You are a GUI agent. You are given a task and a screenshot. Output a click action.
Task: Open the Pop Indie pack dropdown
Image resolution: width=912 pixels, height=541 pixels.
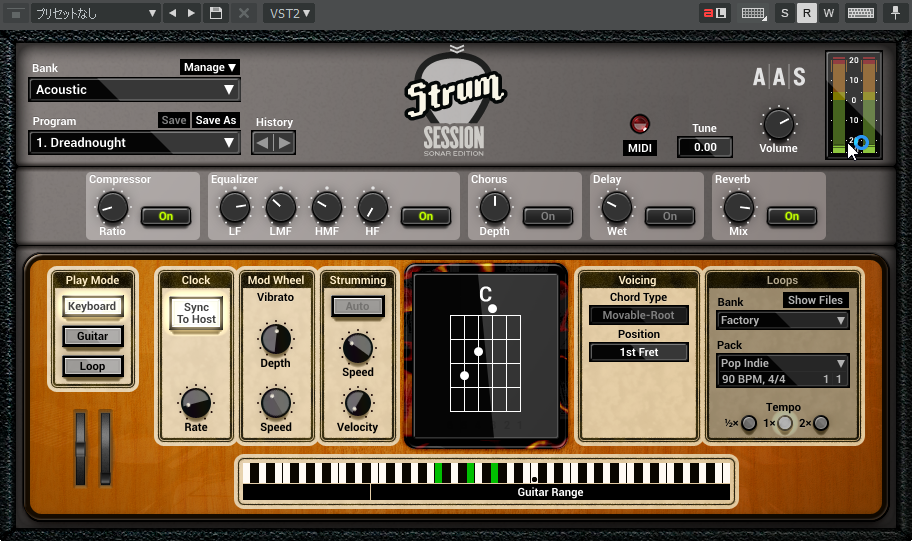tap(782, 363)
